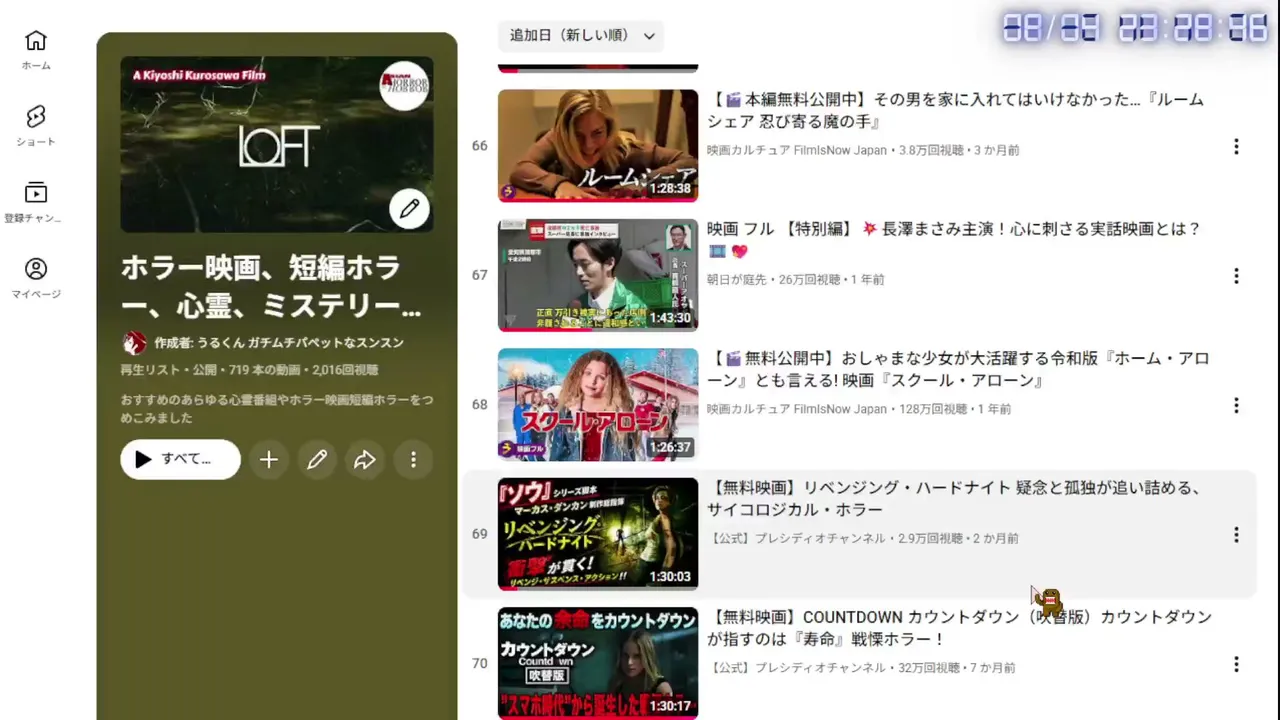1280x720 pixels.
Task: Open video title 長澤まさみ主演！心に刺さる実話映画とは？
Action: tap(954, 240)
